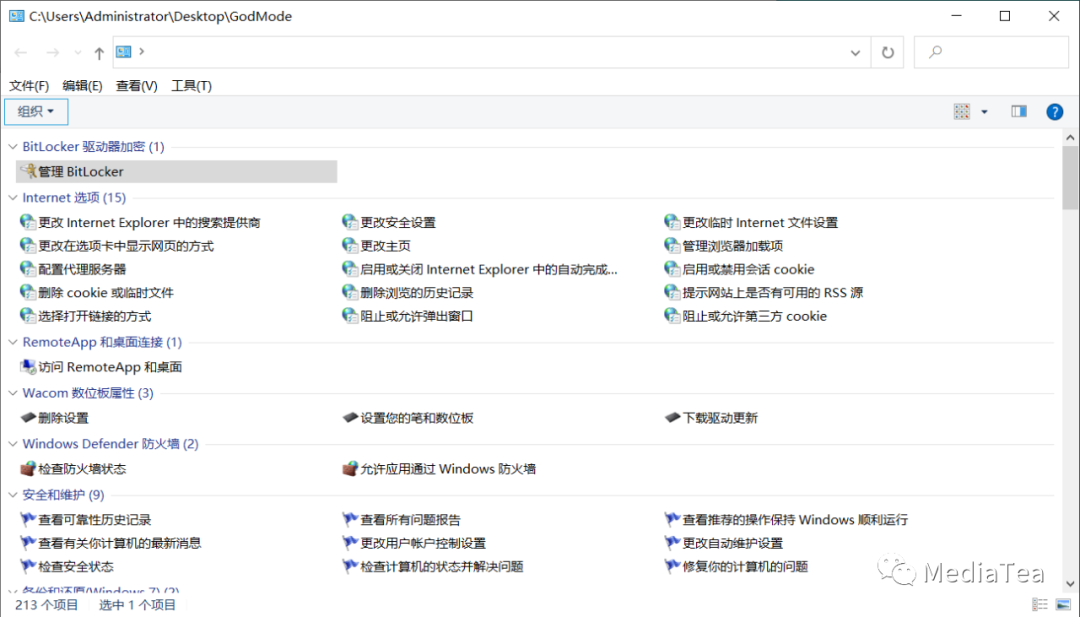Open the 编辑(E) menu
This screenshot has height=617, width=1080.
[x=82, y=85]
